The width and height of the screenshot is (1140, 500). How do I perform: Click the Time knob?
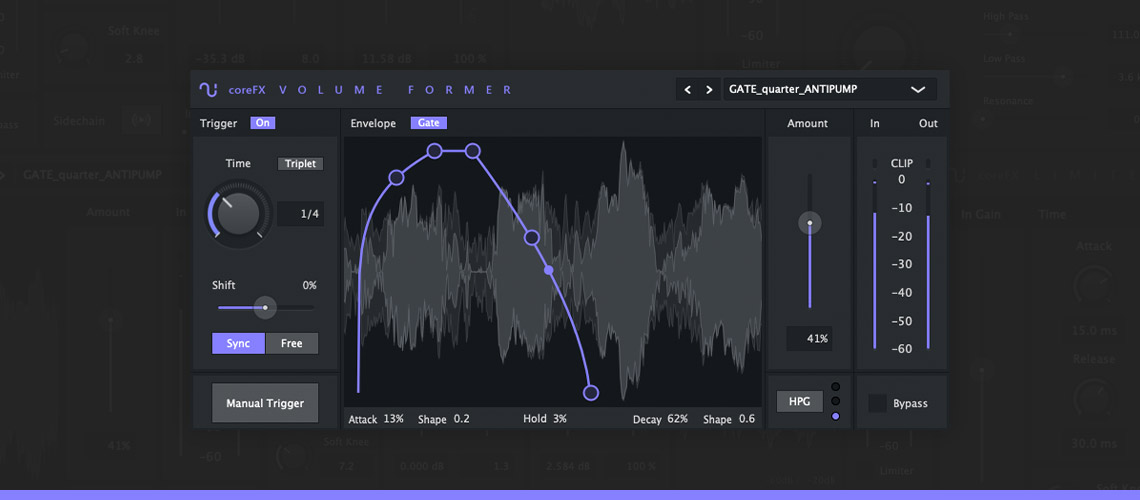tap(239, 213)
